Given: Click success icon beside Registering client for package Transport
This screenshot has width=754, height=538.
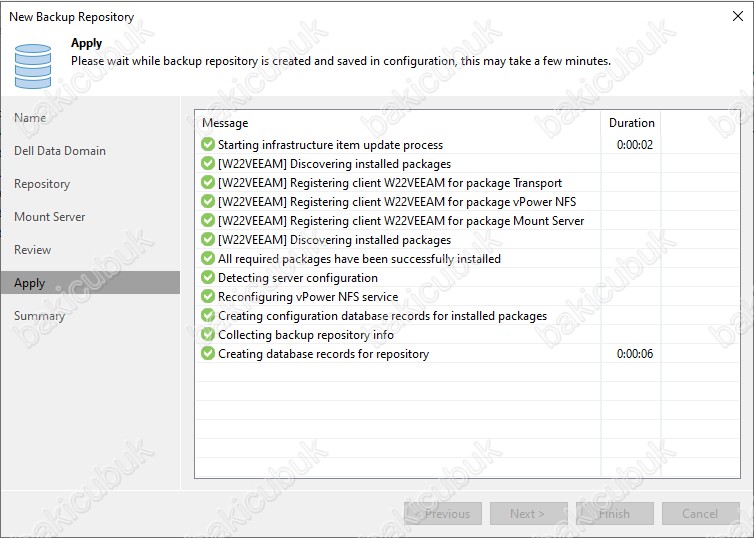Looking at the screenshot, I should click(x=208, y=182).
